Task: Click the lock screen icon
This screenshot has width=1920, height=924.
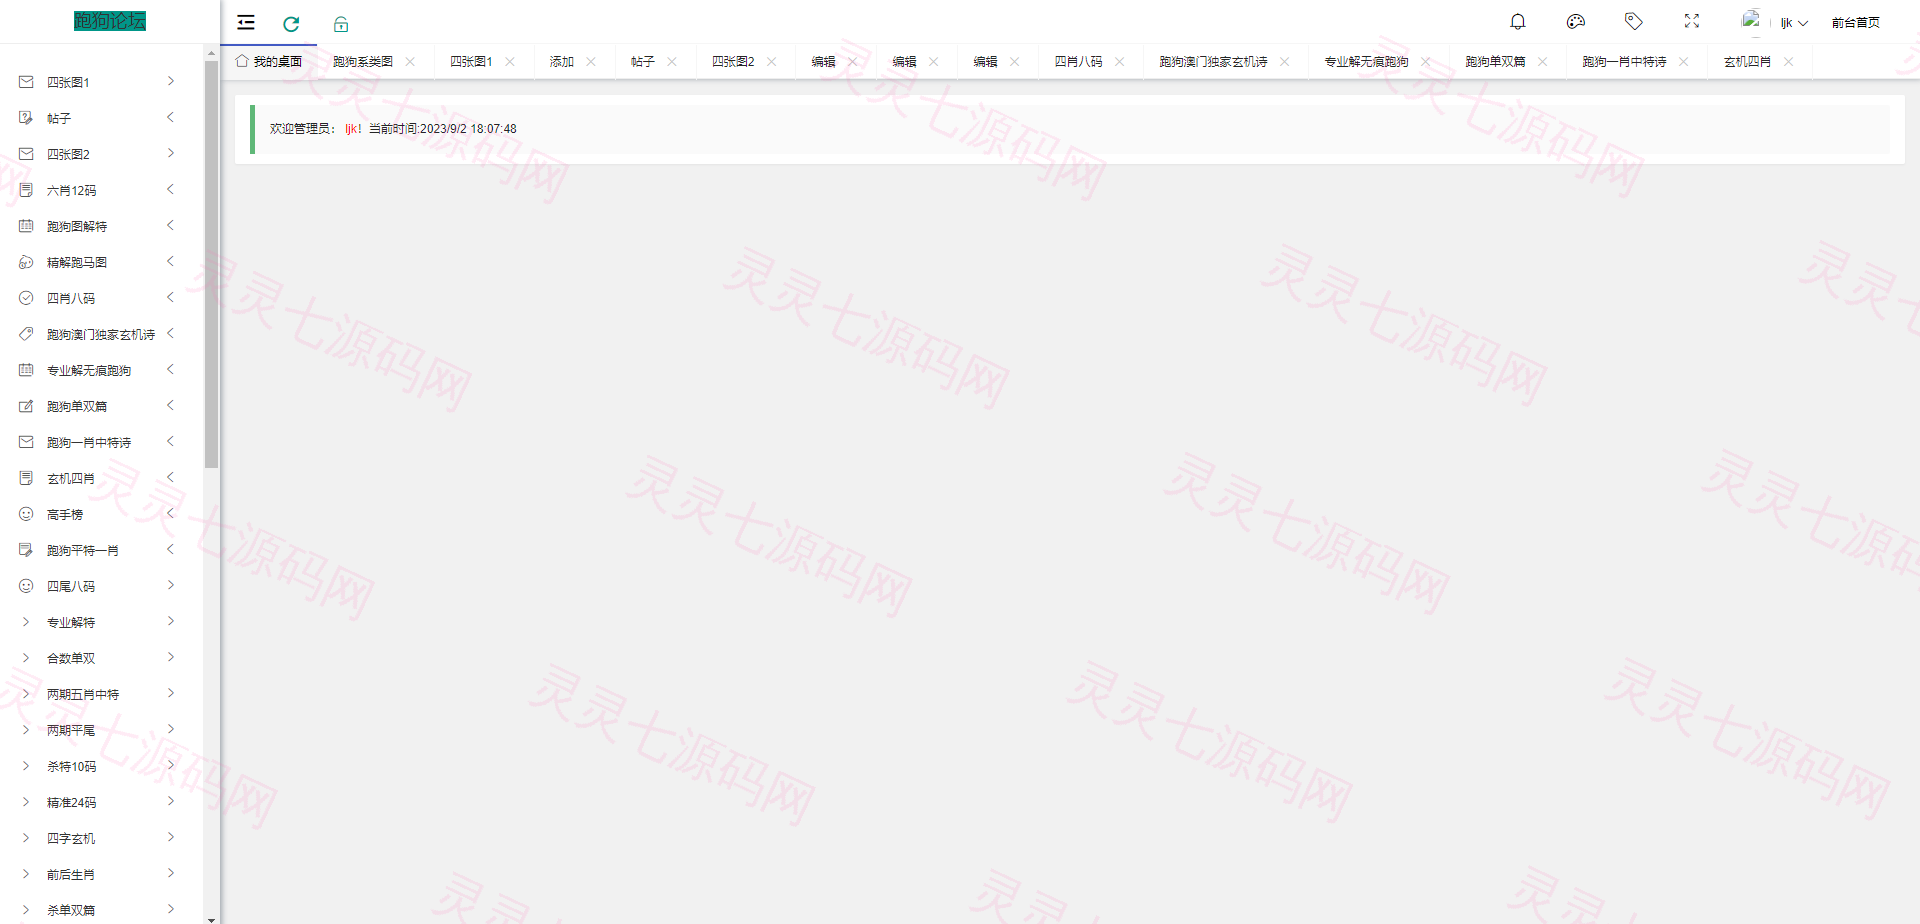Action: point(341,24)
